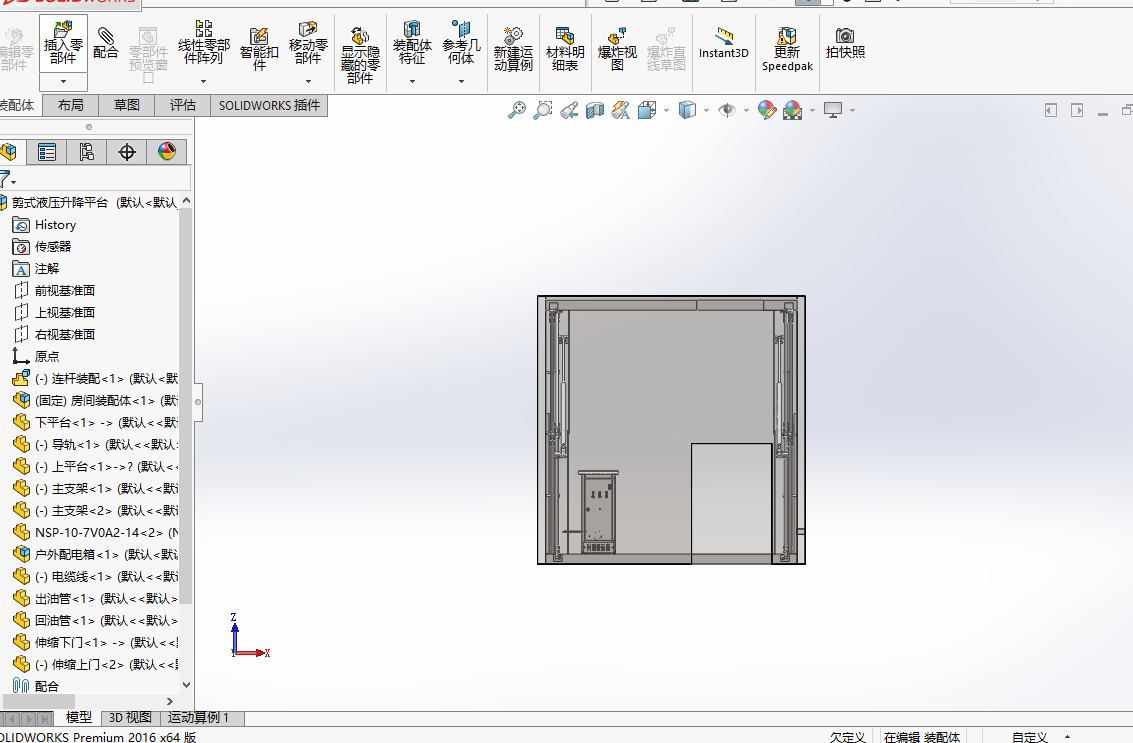Click Display Style cube icon
The width and height of the screenshot is (1133, 743).
pyautogui.click(x=687, y=110)
